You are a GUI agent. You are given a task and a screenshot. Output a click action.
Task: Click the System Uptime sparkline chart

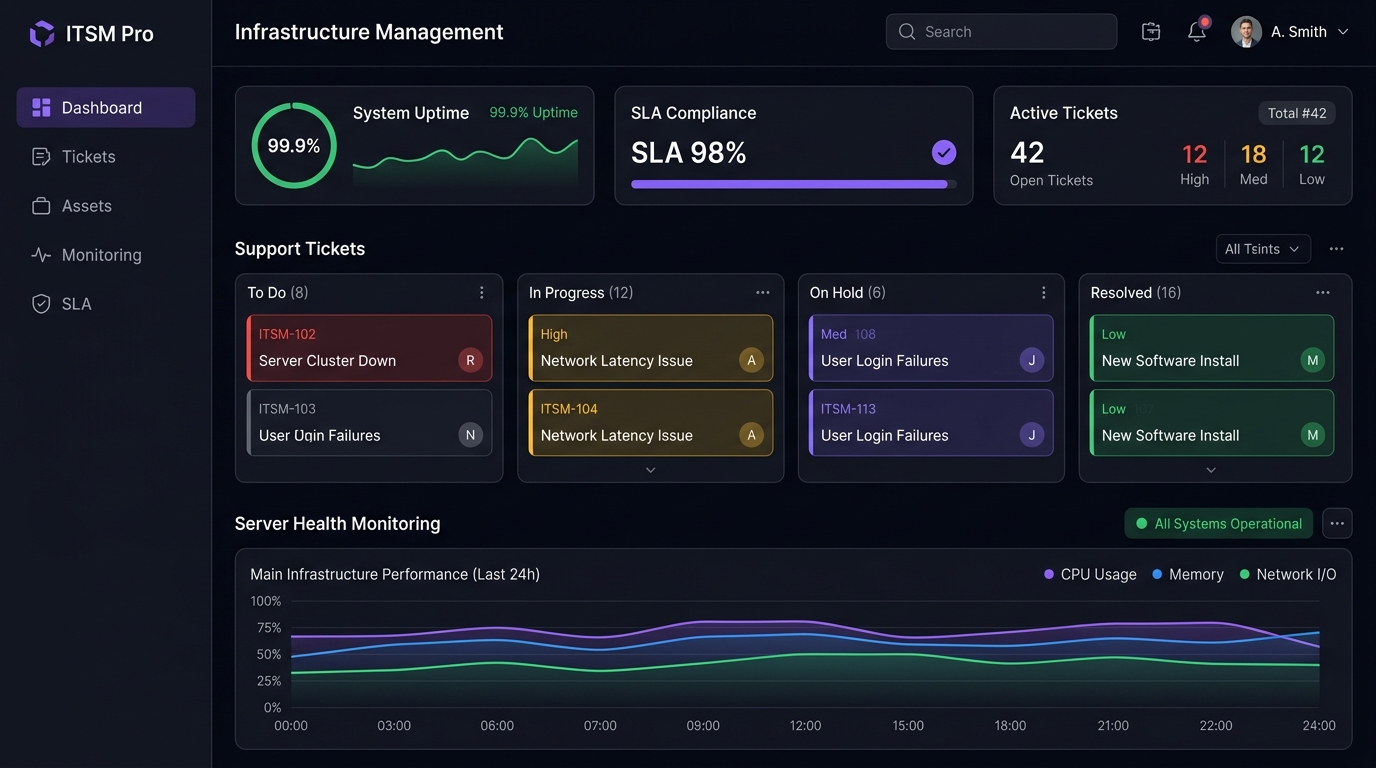pos(465,160)
